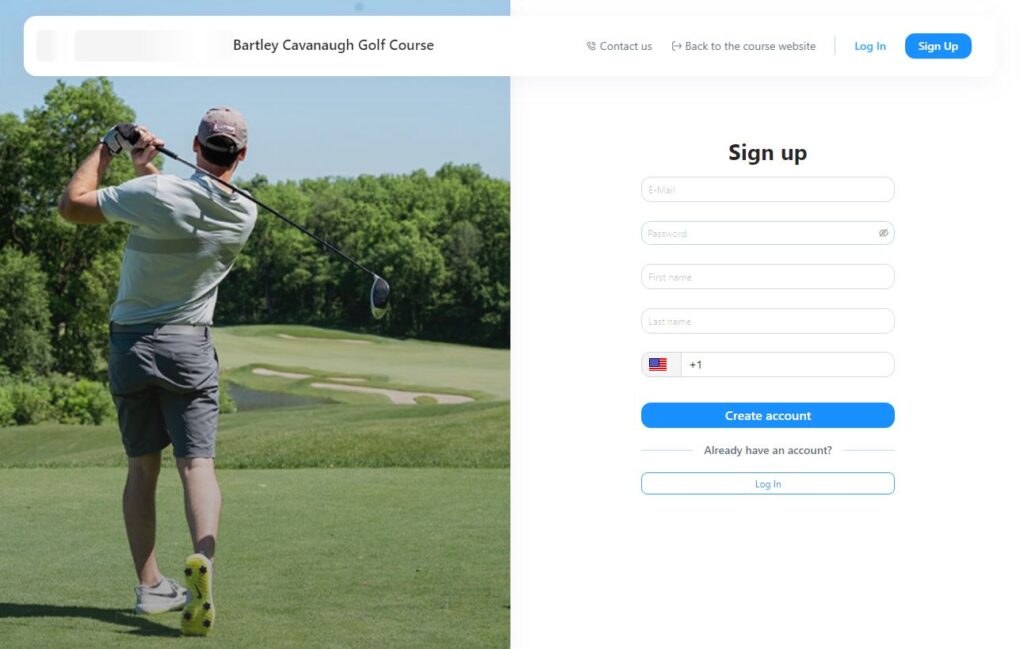Image resolution: width=1024 pixels, height=649 pixels.
Task: Select Log In in the top navigation
Action: [x=870, y=46]
